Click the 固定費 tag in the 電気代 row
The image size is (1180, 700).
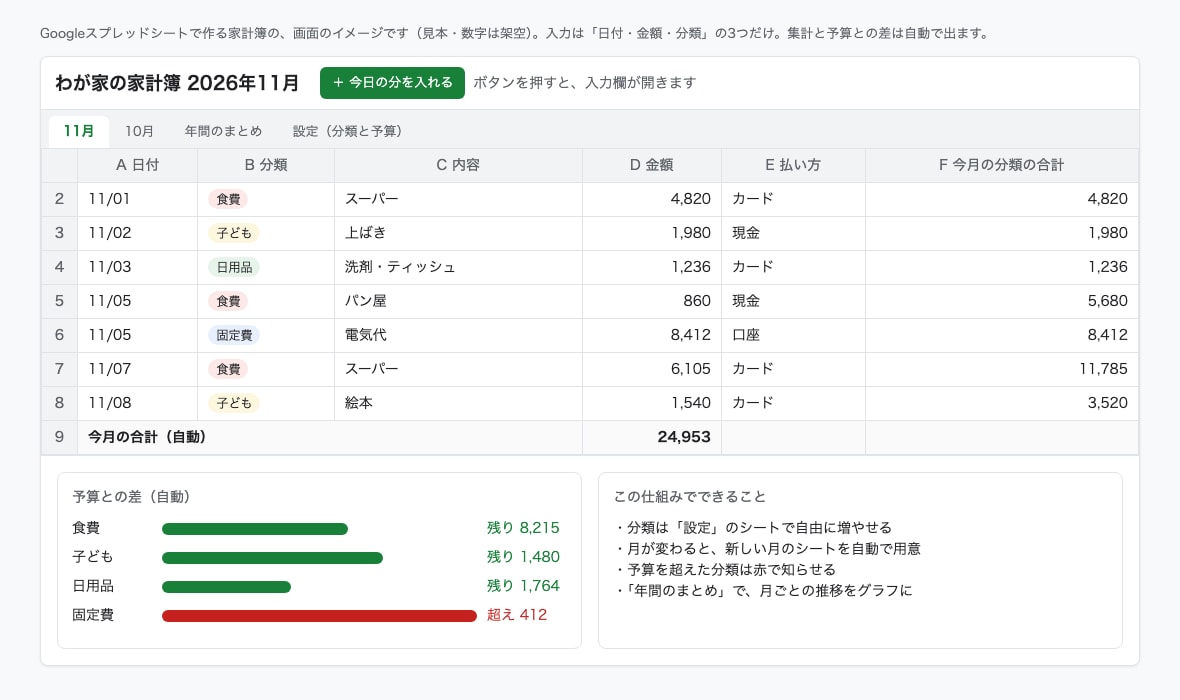click(234, 335)
